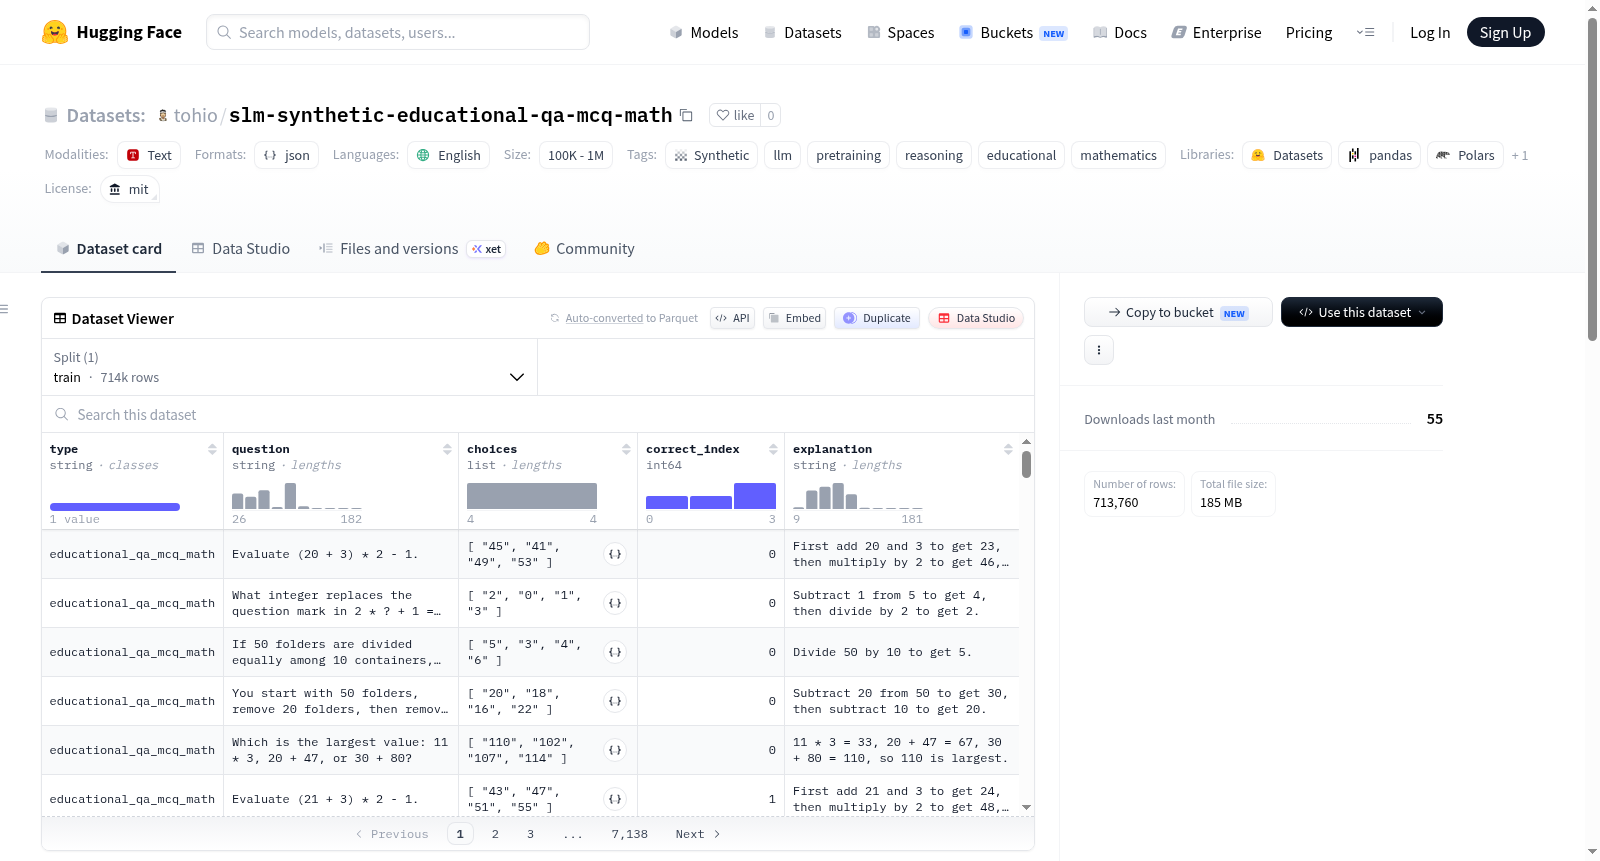Click the Sign Up button
This screenshot has height=861, width=1600.
[x=1505, y=32]
